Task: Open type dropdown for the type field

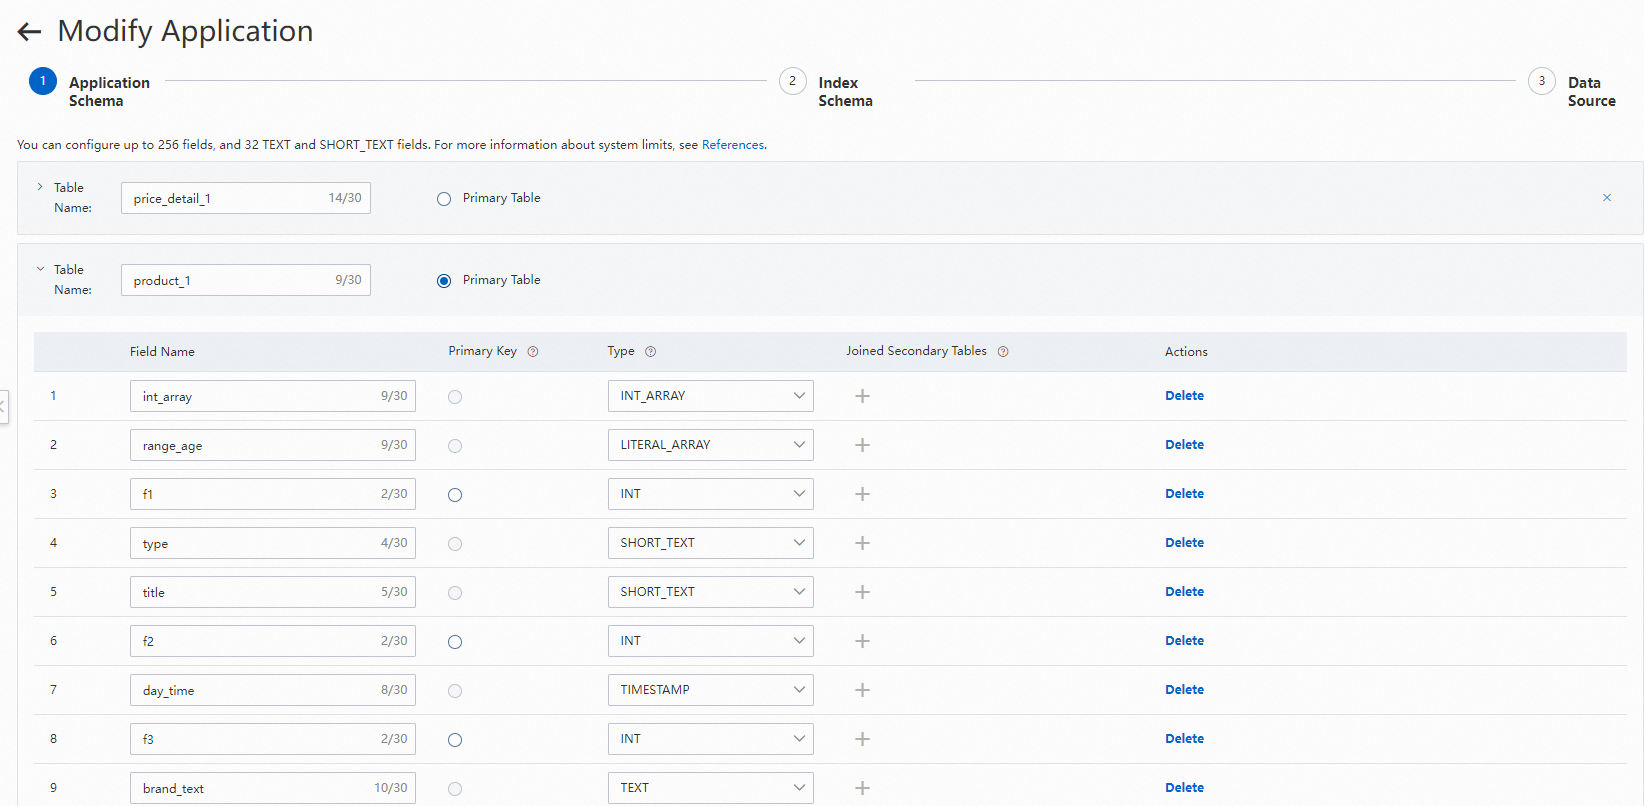Action: (710, 543)
